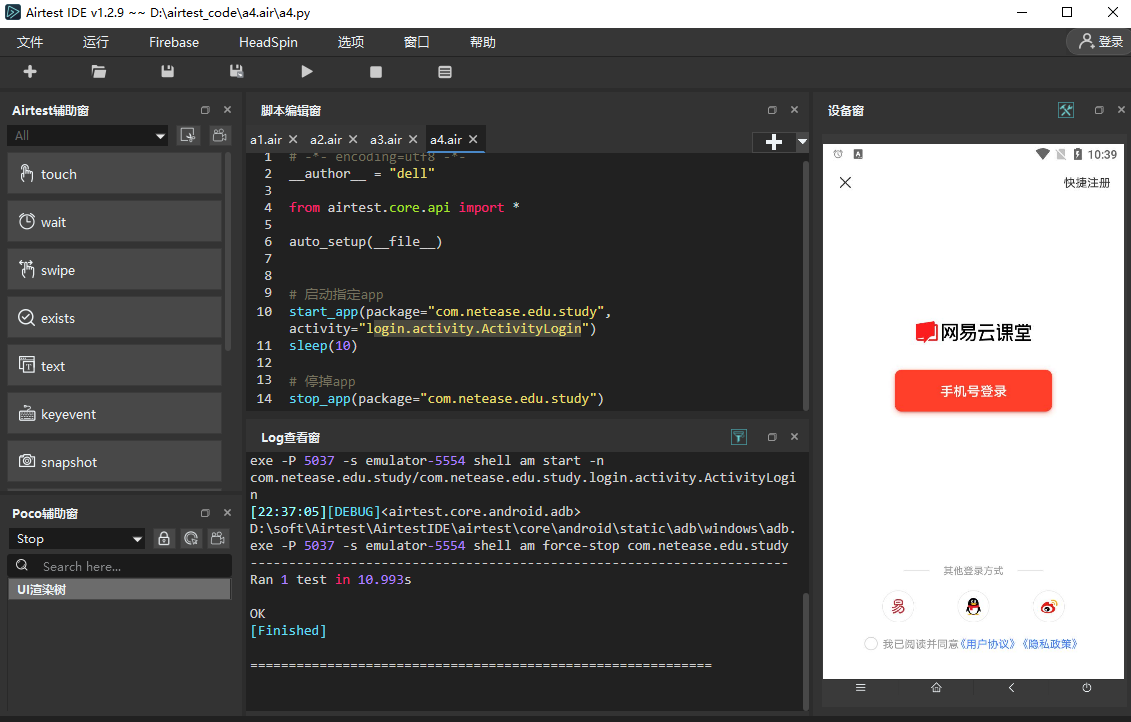Image resolution: width=1131 pixels, height=722 pixels.
Task: Tap 快捷注册 on the device screen
Action: pyautogui.click(x=1086, y=182)
